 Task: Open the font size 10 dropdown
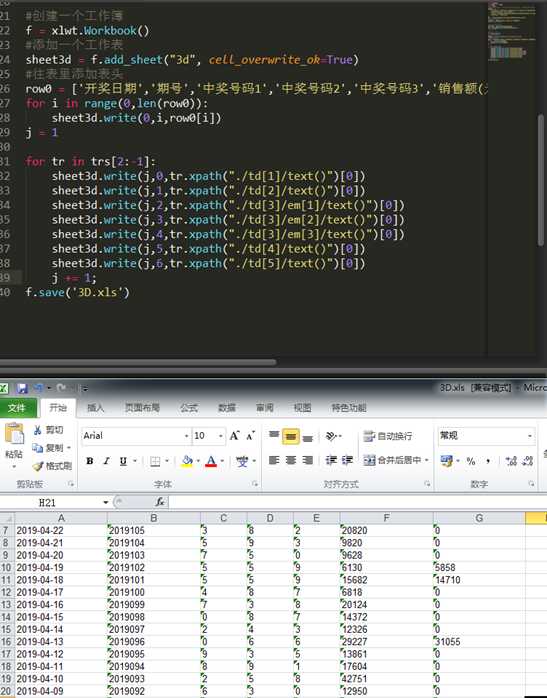[x=221, y=436]
